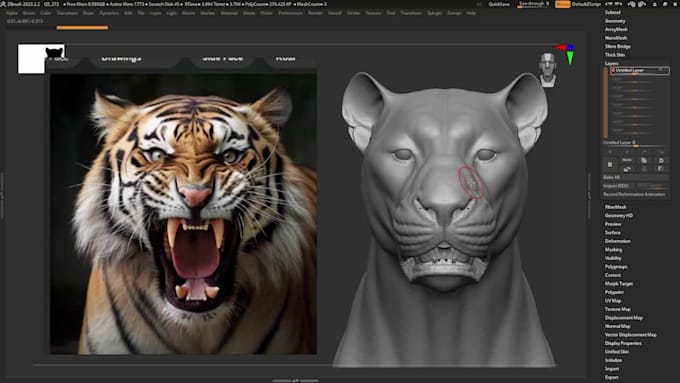Expand the Masking sub-palette

tap(613, 250)
